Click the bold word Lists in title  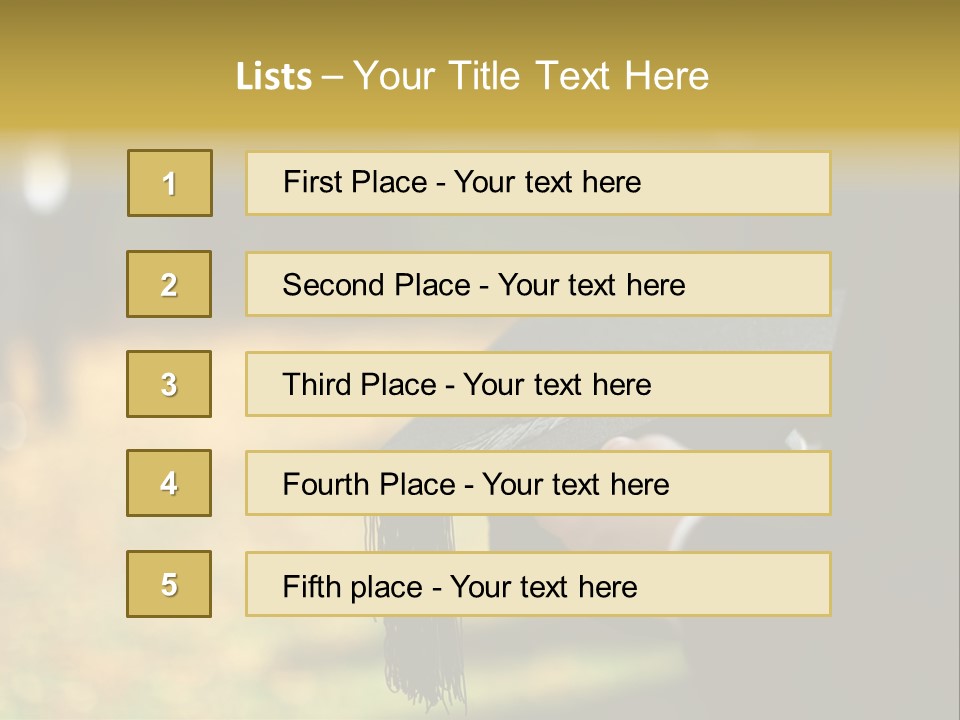click(273, 77)
